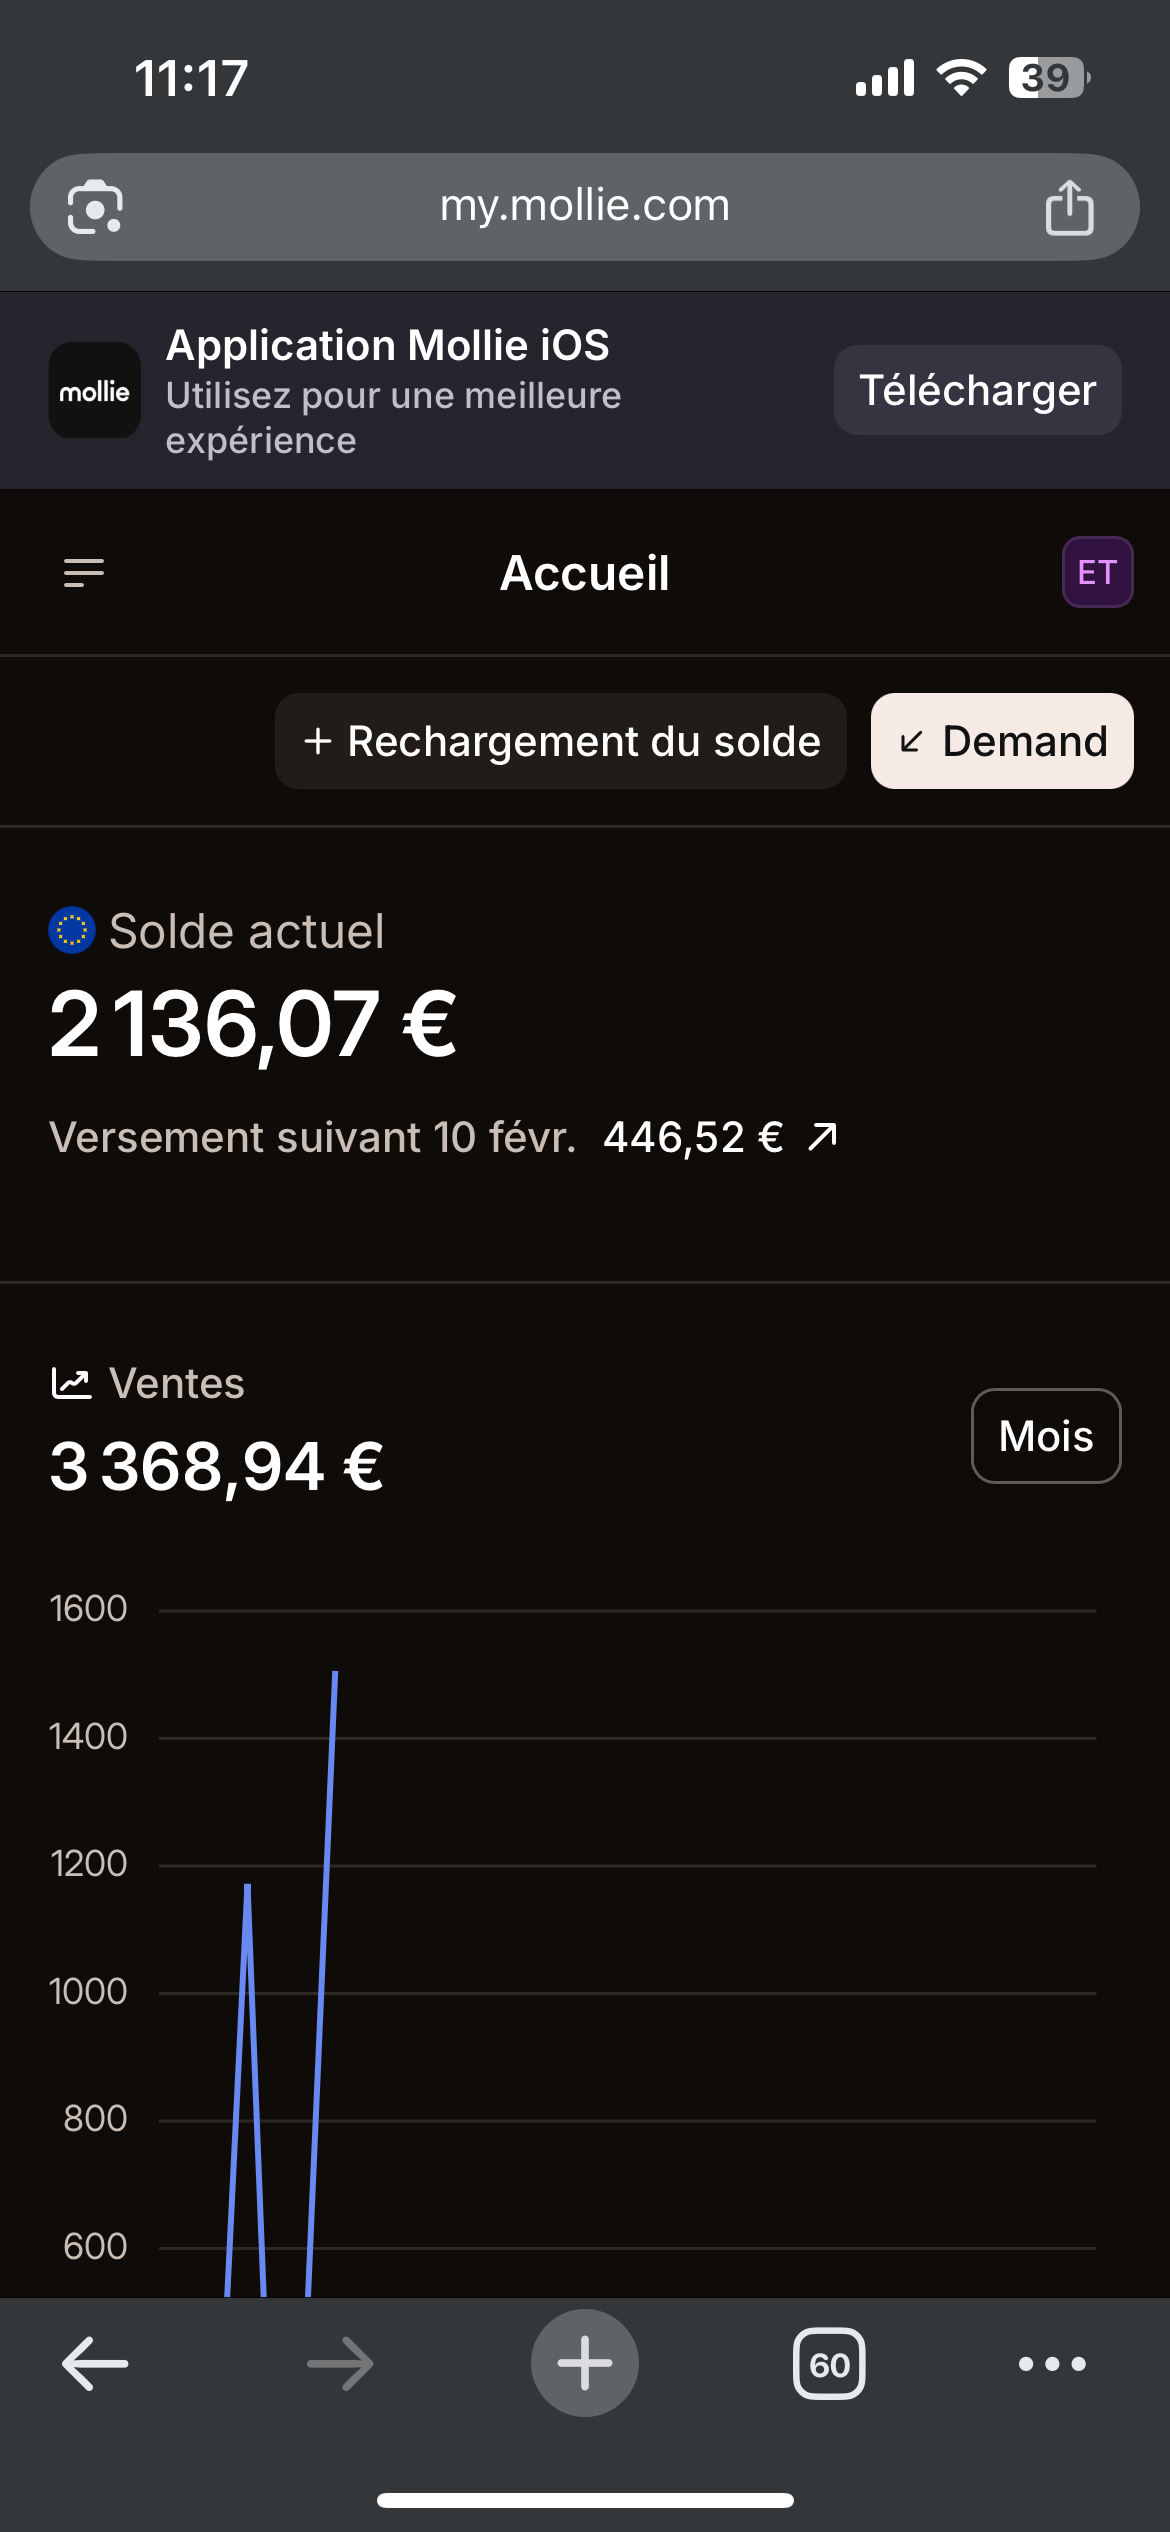The image size is (1170, 2532).
Task: Tap the share icon in address bar
Action: pyautogui.click(x=1069, y=207)
